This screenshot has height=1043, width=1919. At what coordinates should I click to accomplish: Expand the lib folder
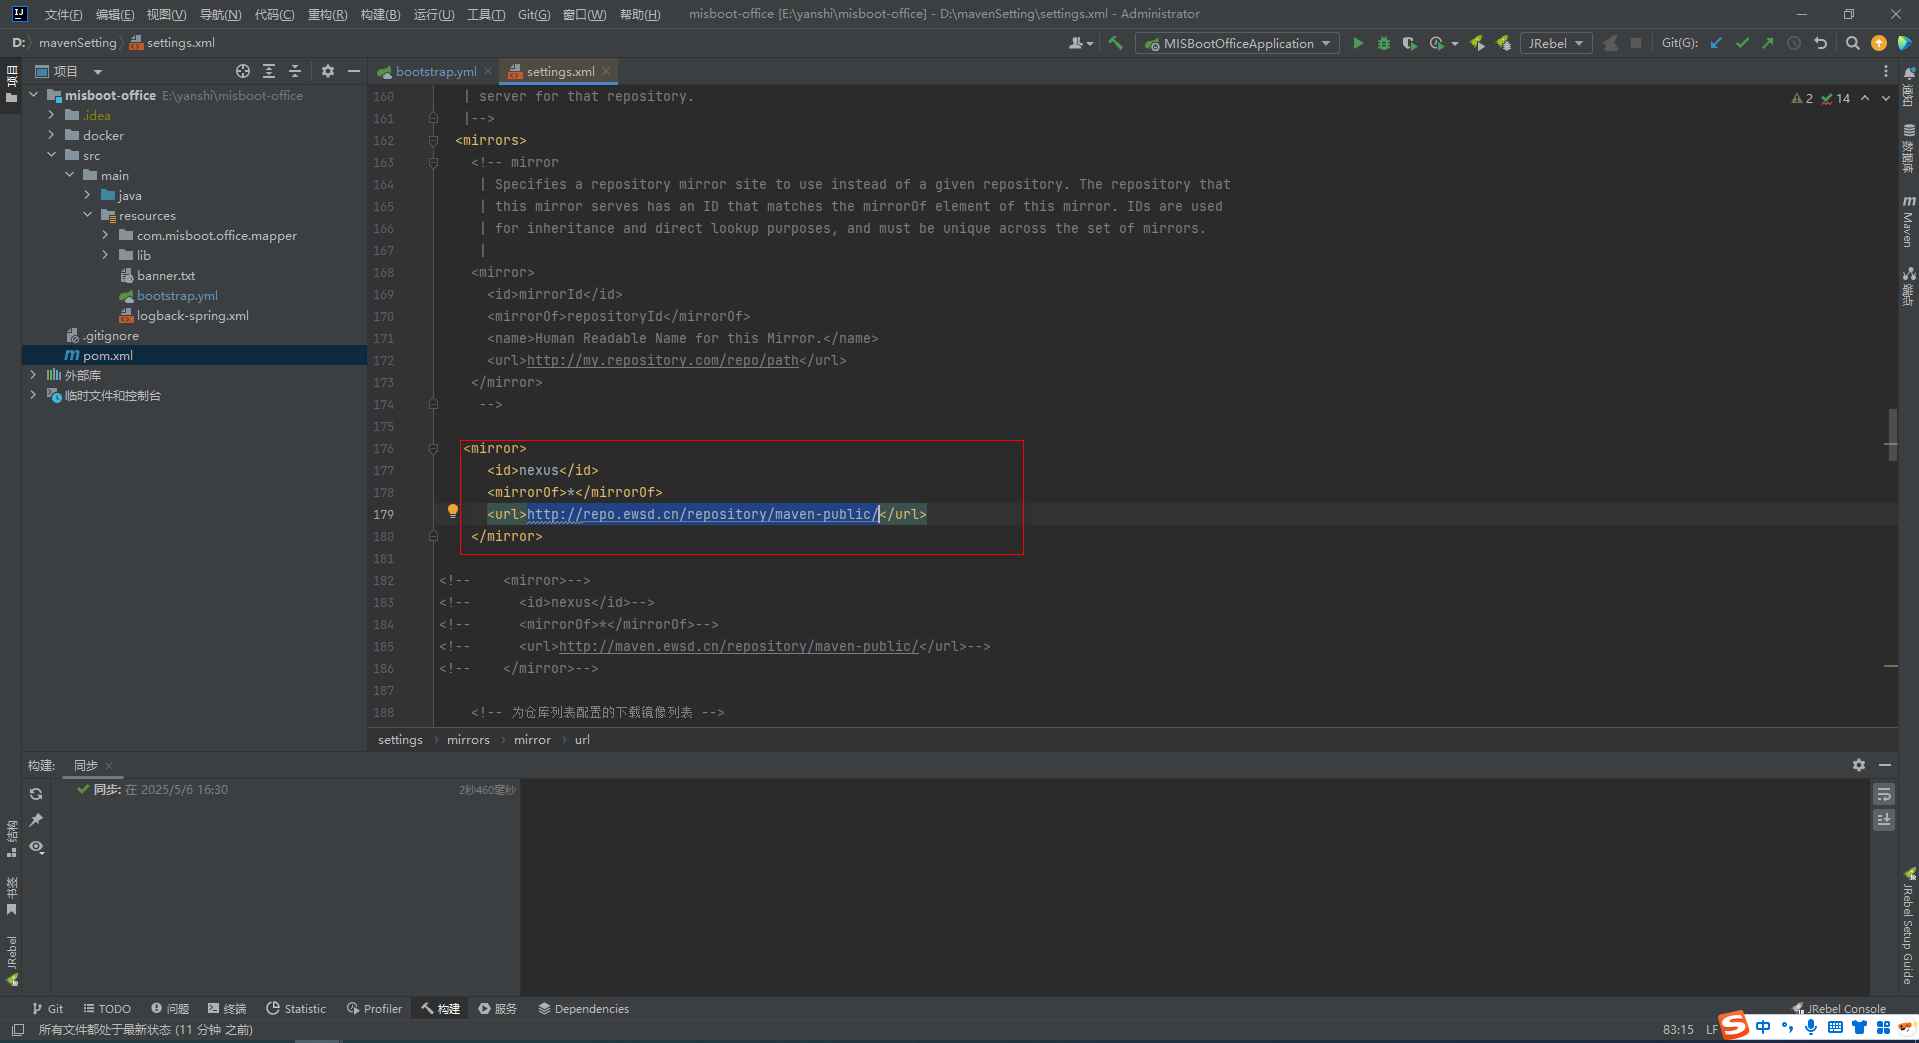(x=105, y=255)
